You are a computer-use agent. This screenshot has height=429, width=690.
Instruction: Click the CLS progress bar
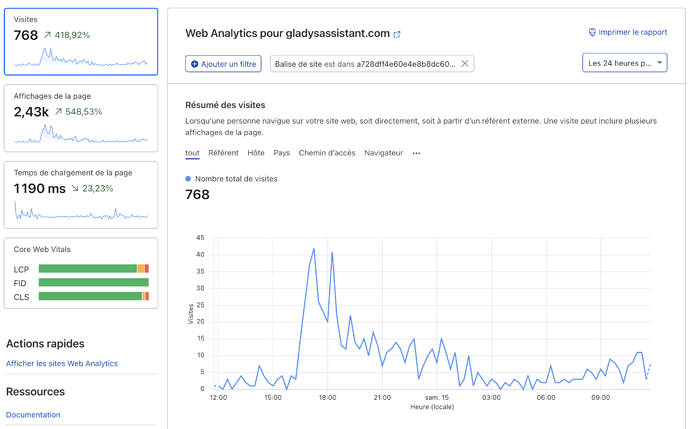point(94,296)
